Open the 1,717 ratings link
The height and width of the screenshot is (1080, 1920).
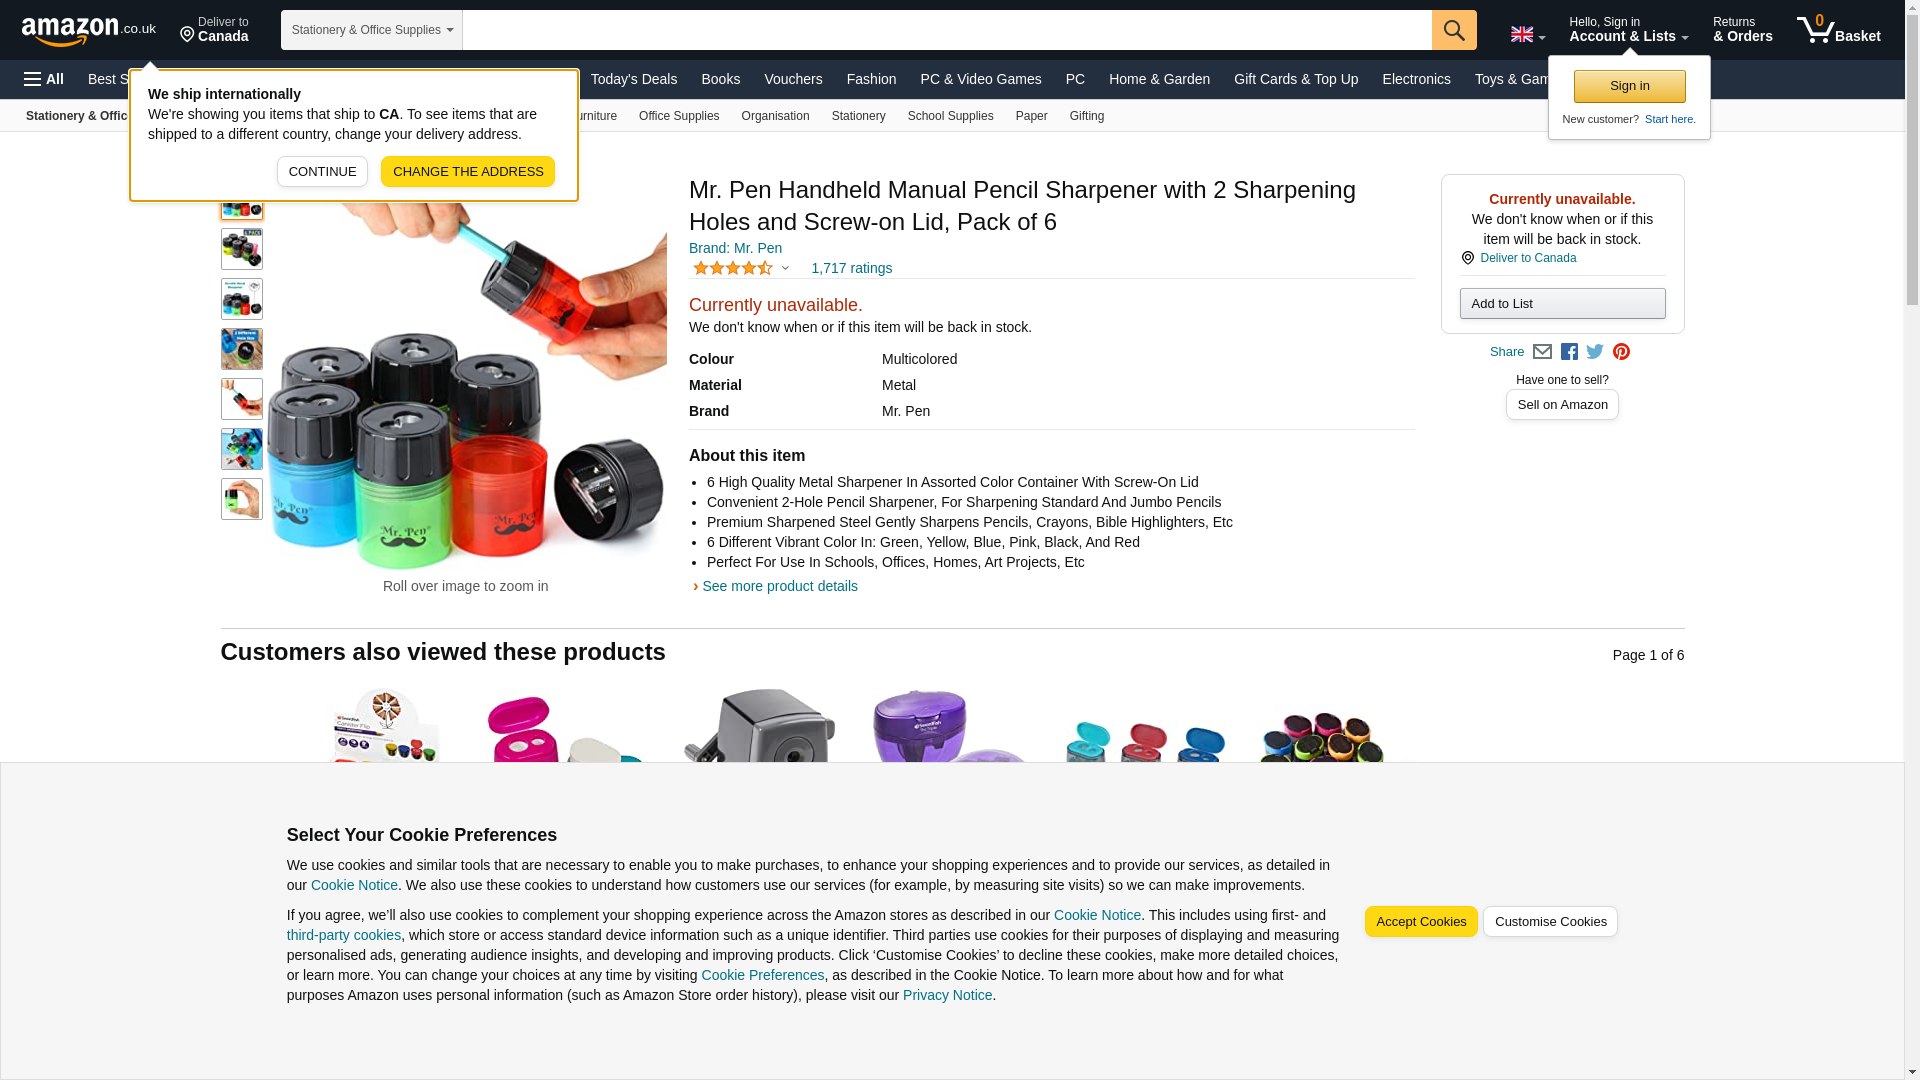851,268
